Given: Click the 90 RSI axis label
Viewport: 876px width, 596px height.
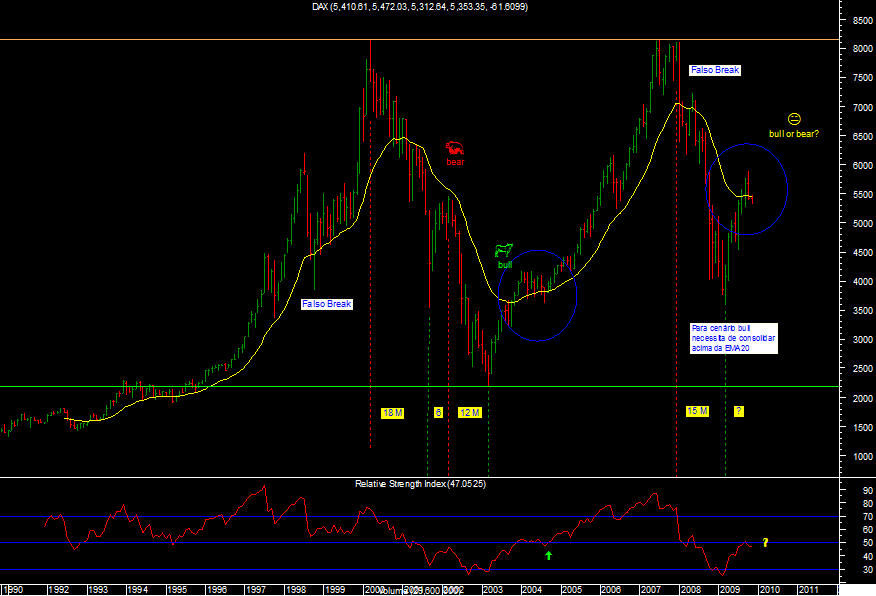Looking at the screenshot, I should coord(868,490).
